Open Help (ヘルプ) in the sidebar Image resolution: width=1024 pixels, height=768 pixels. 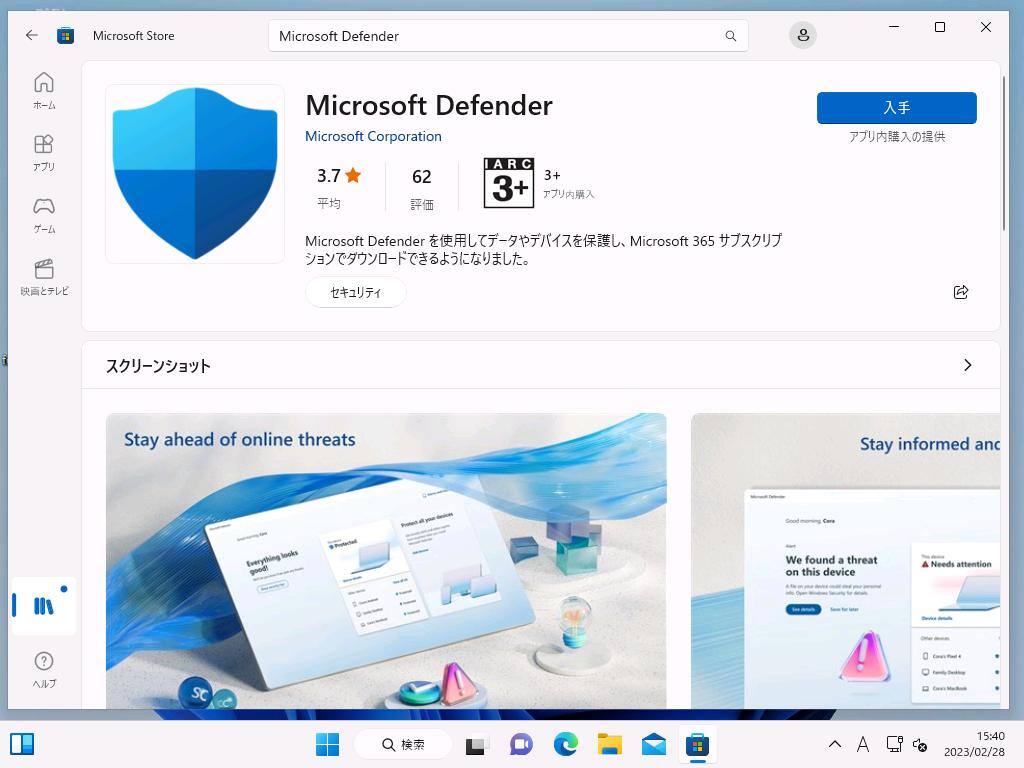pyautogui.click(x=44, y=669)
